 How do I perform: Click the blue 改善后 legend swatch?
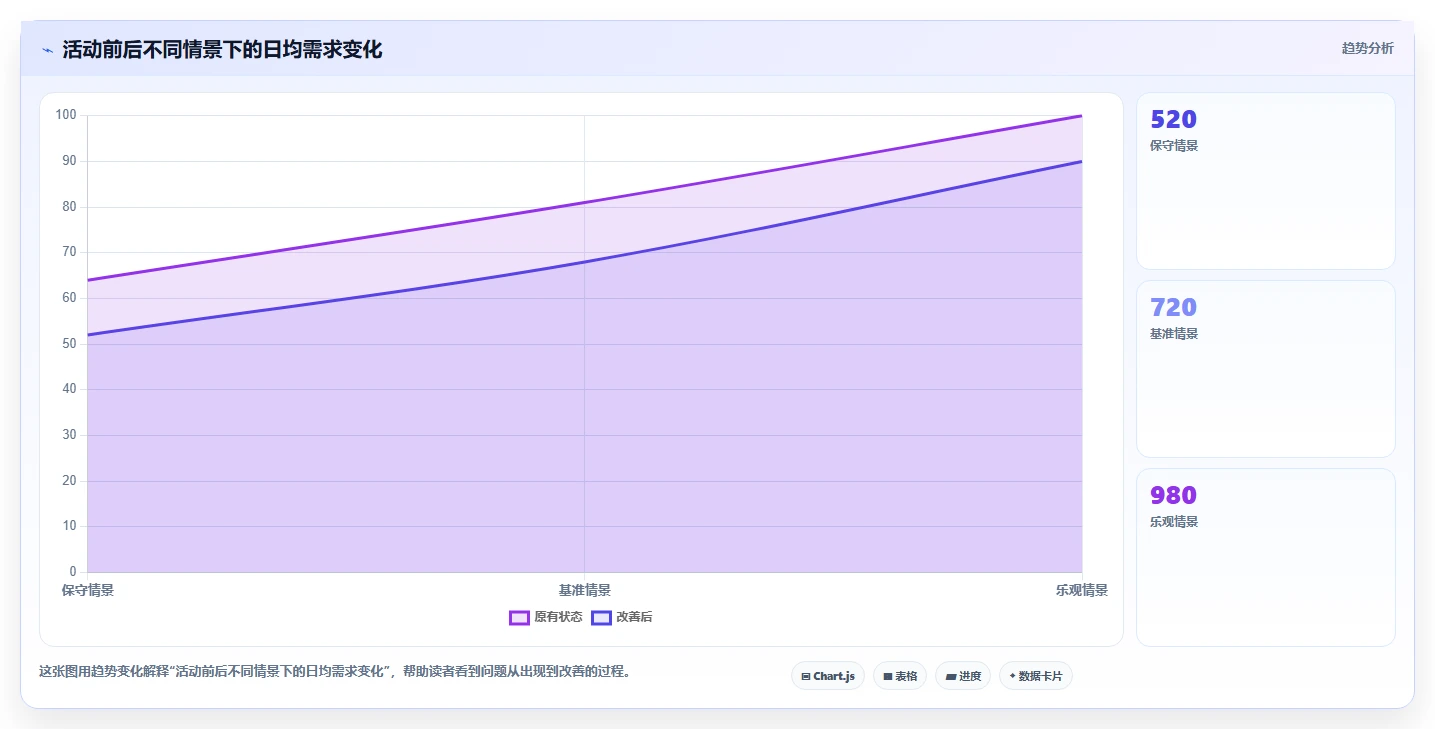pos(601,618)
